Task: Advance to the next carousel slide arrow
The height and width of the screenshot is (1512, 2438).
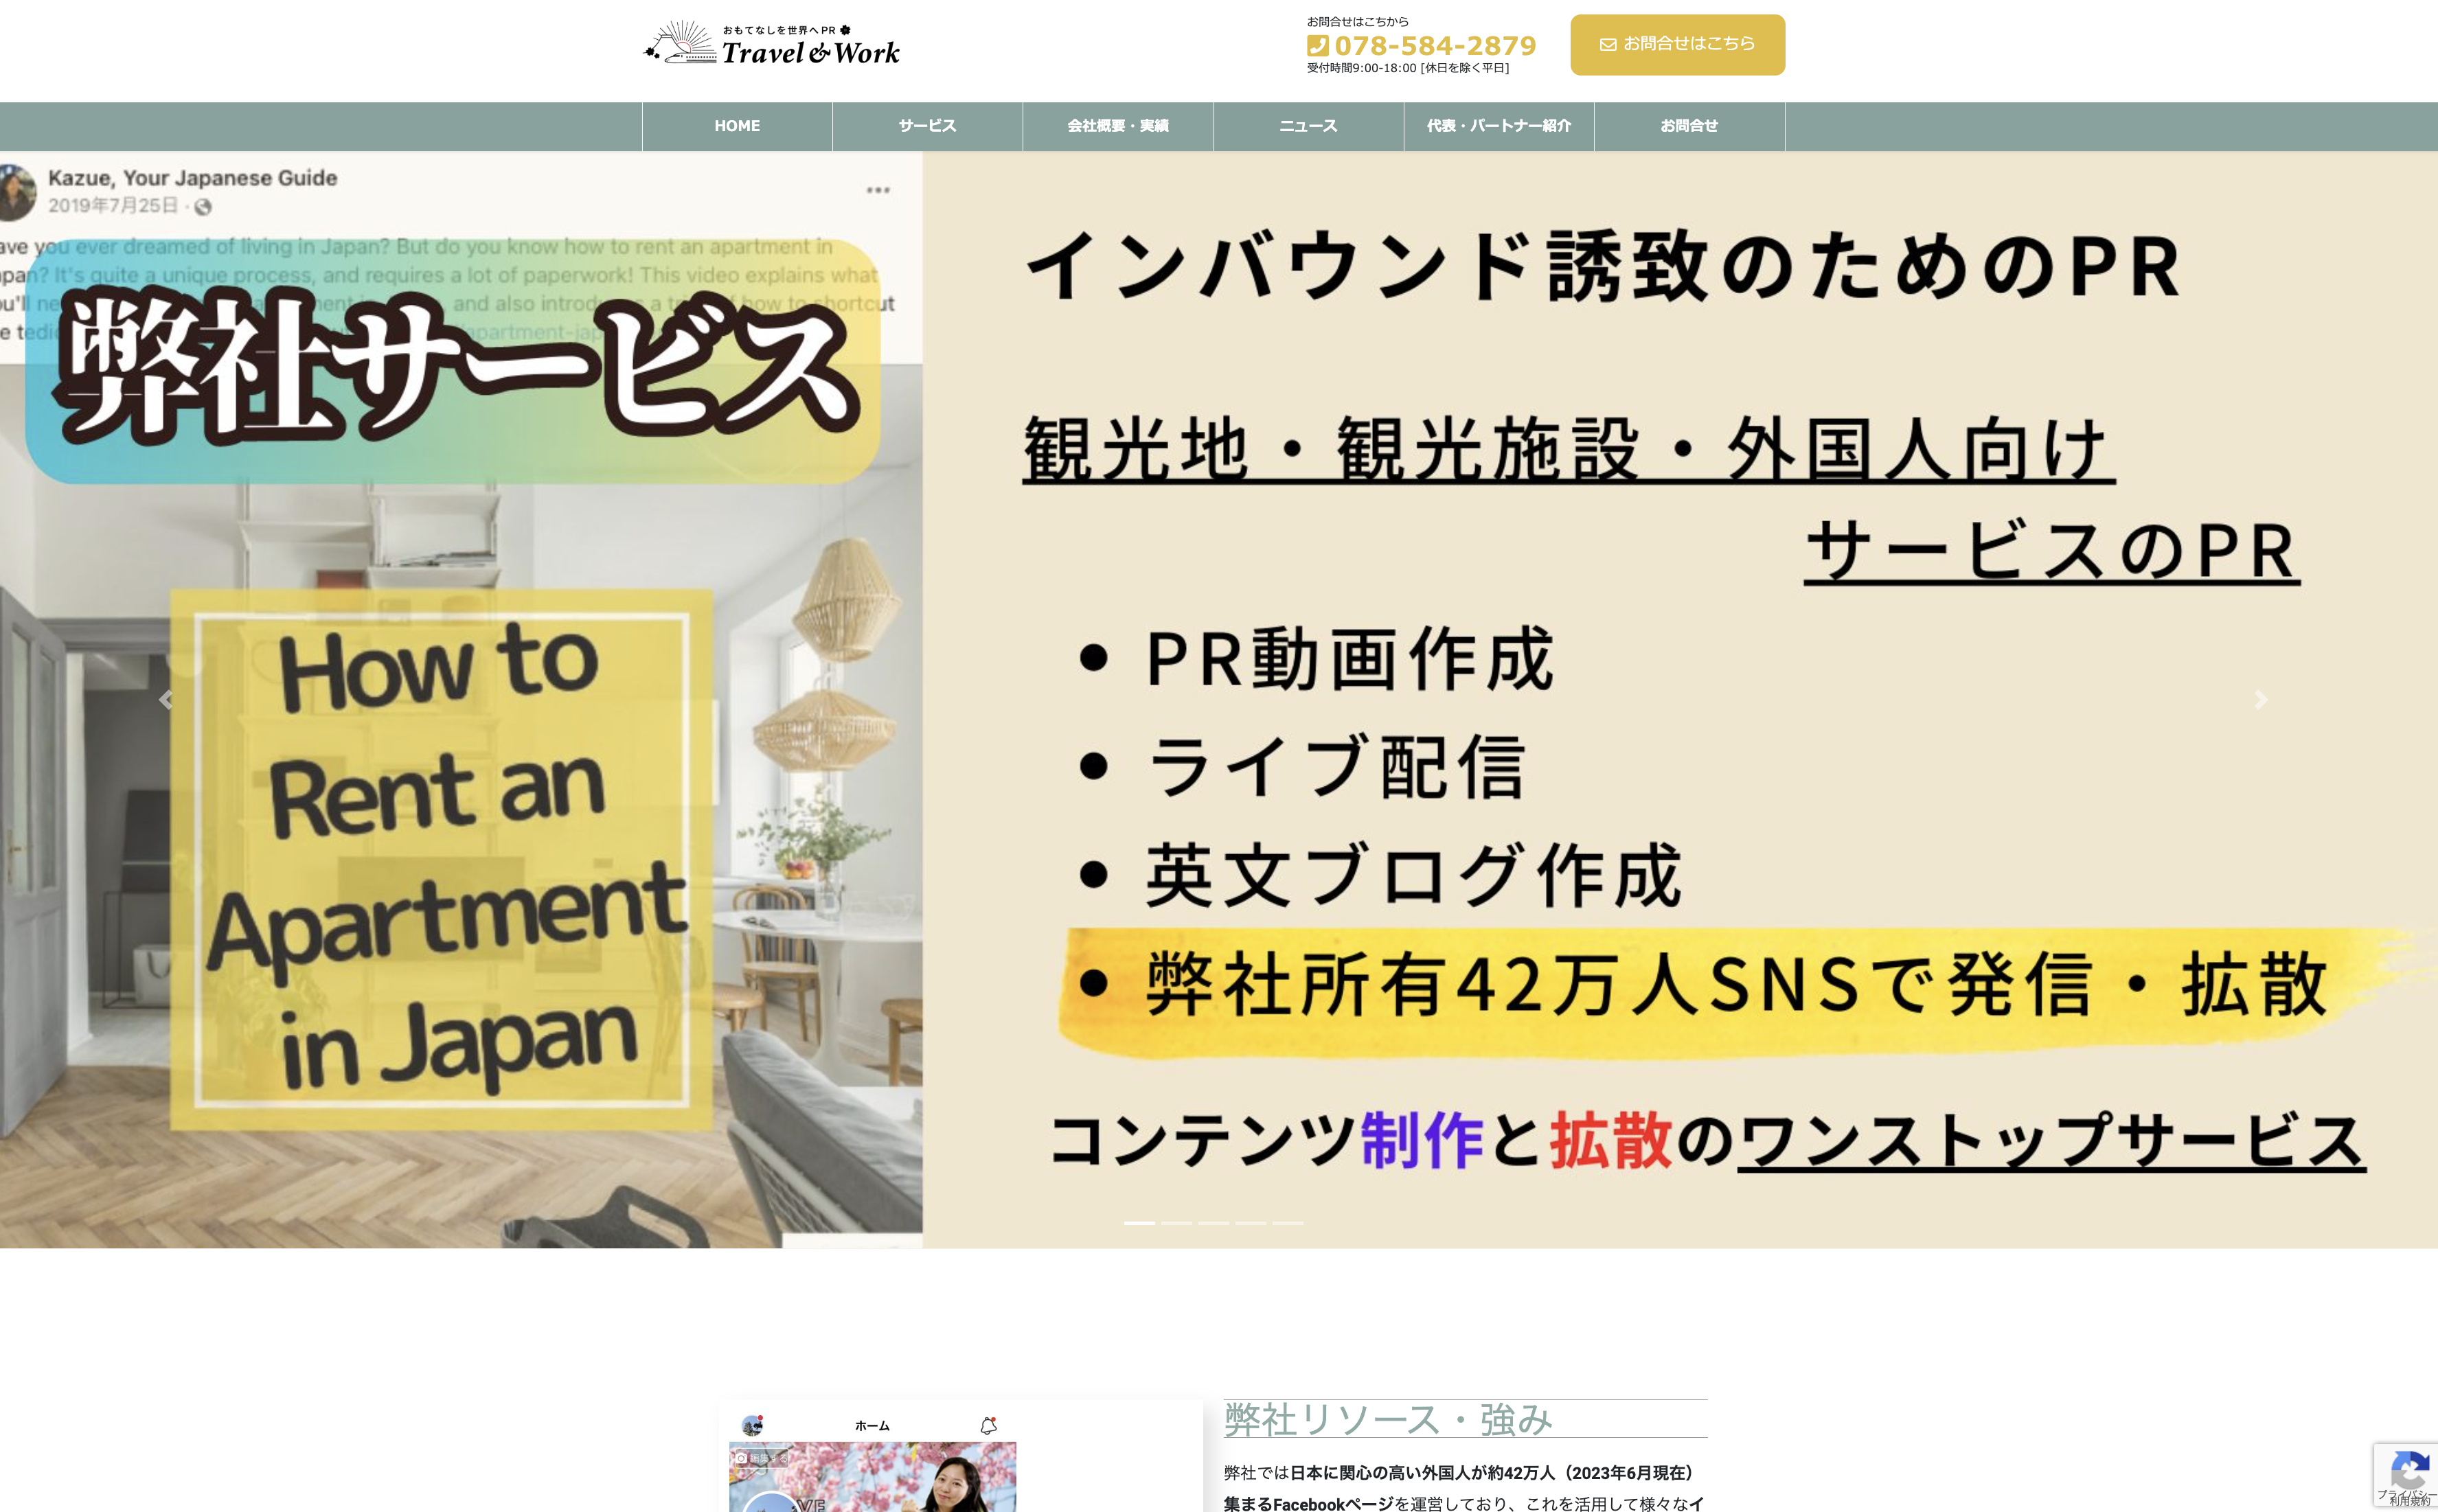Action: (x=2260, y=700)
